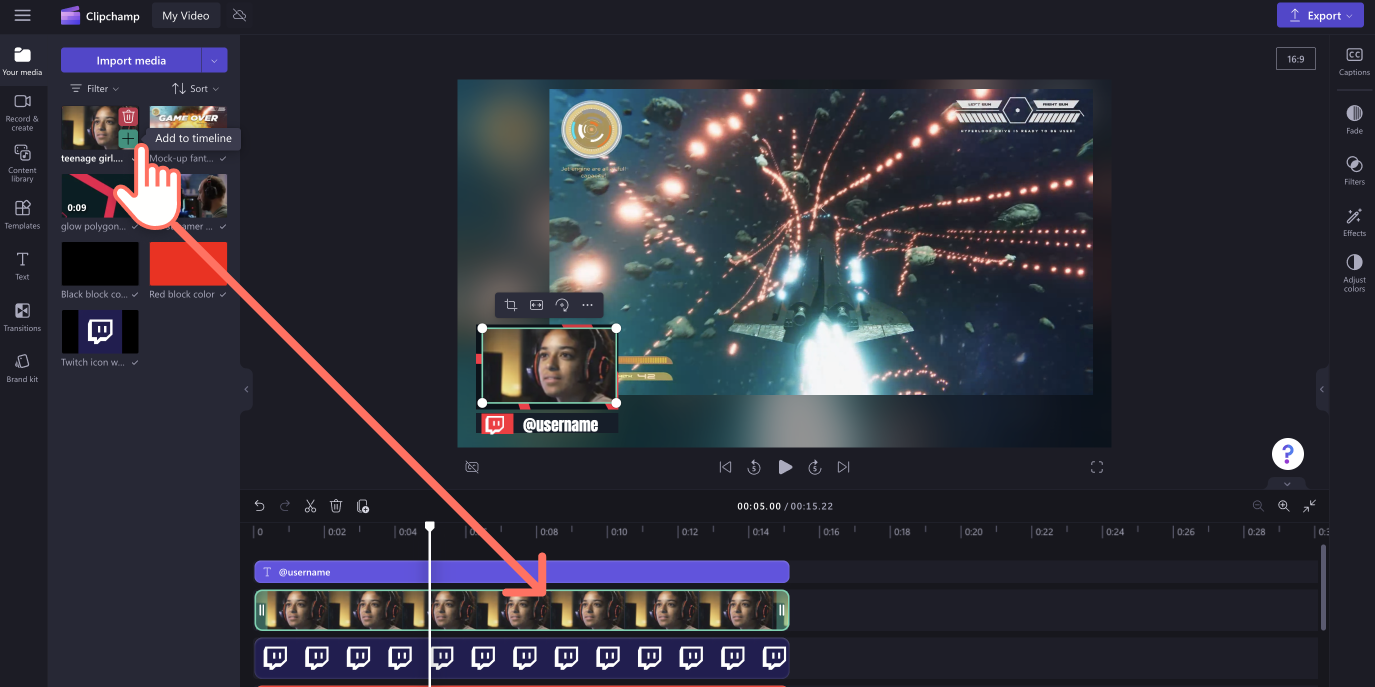Image resolution: width=1375 pixels, height=687 pixels.
Task: Open the Brand kit panel
Action: point(22,368)
